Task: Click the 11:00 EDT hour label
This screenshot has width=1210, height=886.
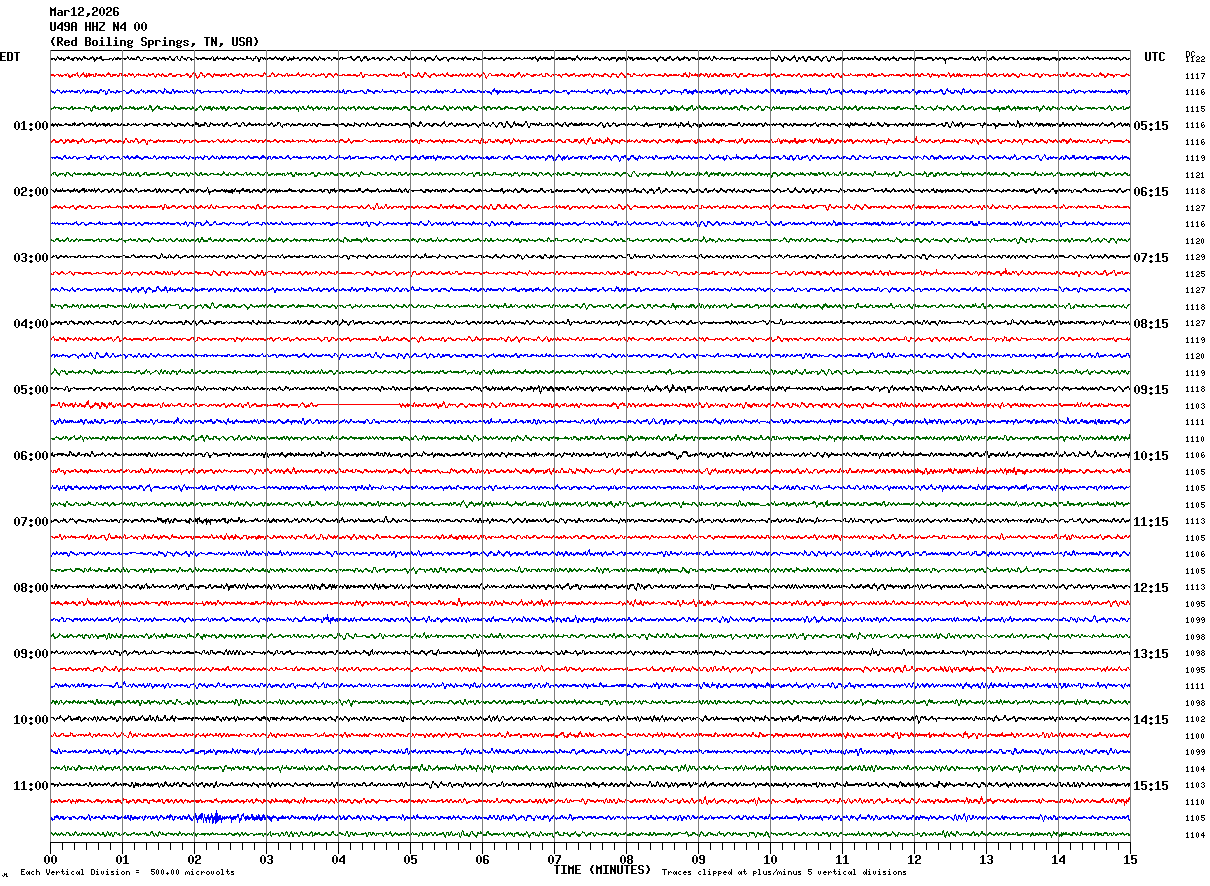Action: [x=31, y=786]
